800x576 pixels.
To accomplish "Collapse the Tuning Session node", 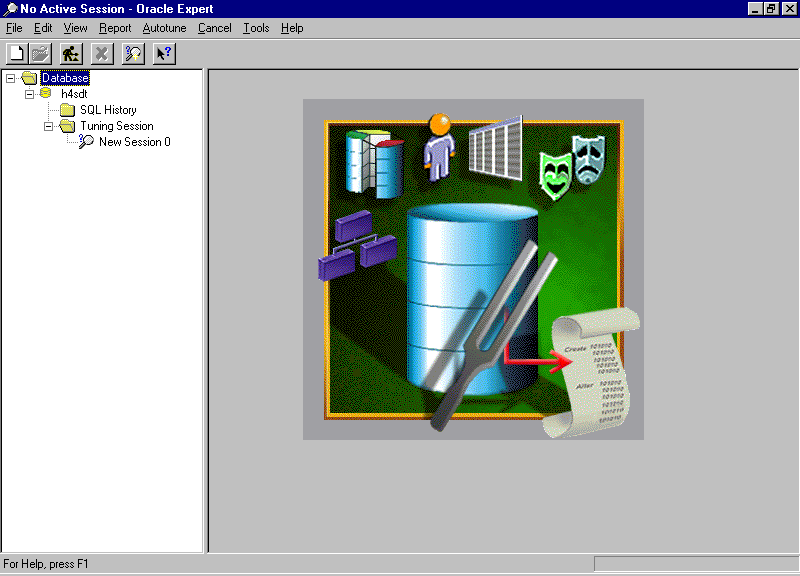I will [x=49, y=126].
